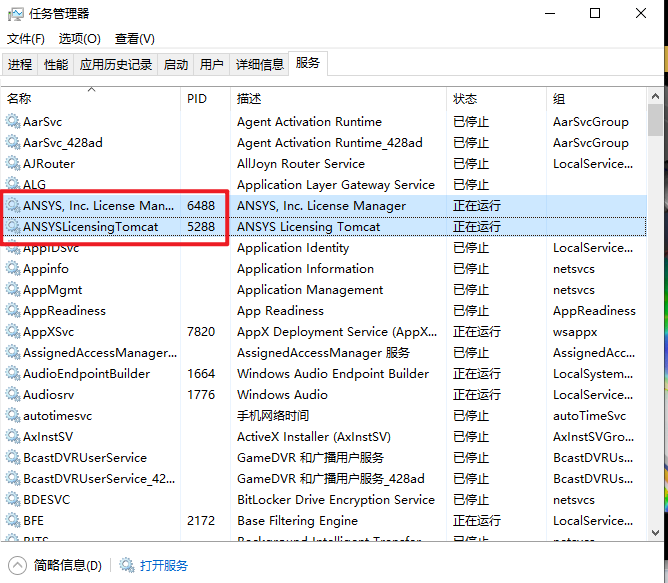Sort services by 名称 column header
The height and width of the screenshot is (583, 668).
coord(20,99)
